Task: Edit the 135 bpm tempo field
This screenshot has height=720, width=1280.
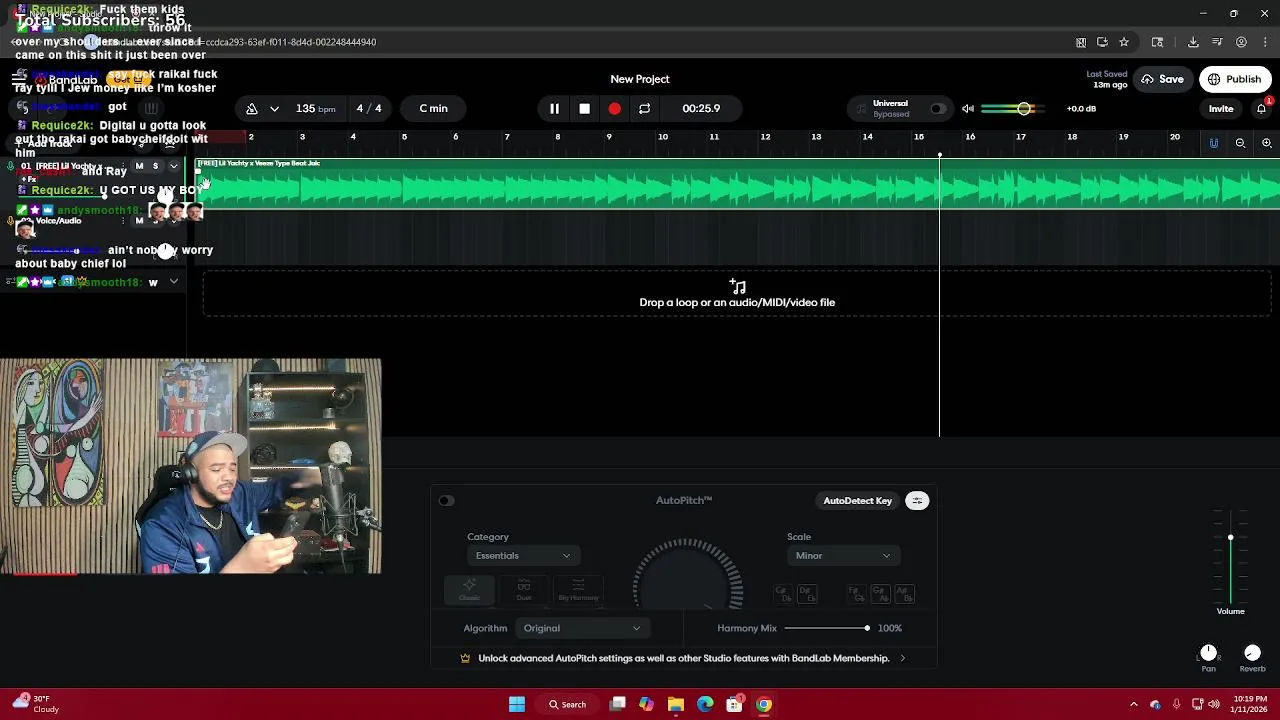Action: coord(315,108)
